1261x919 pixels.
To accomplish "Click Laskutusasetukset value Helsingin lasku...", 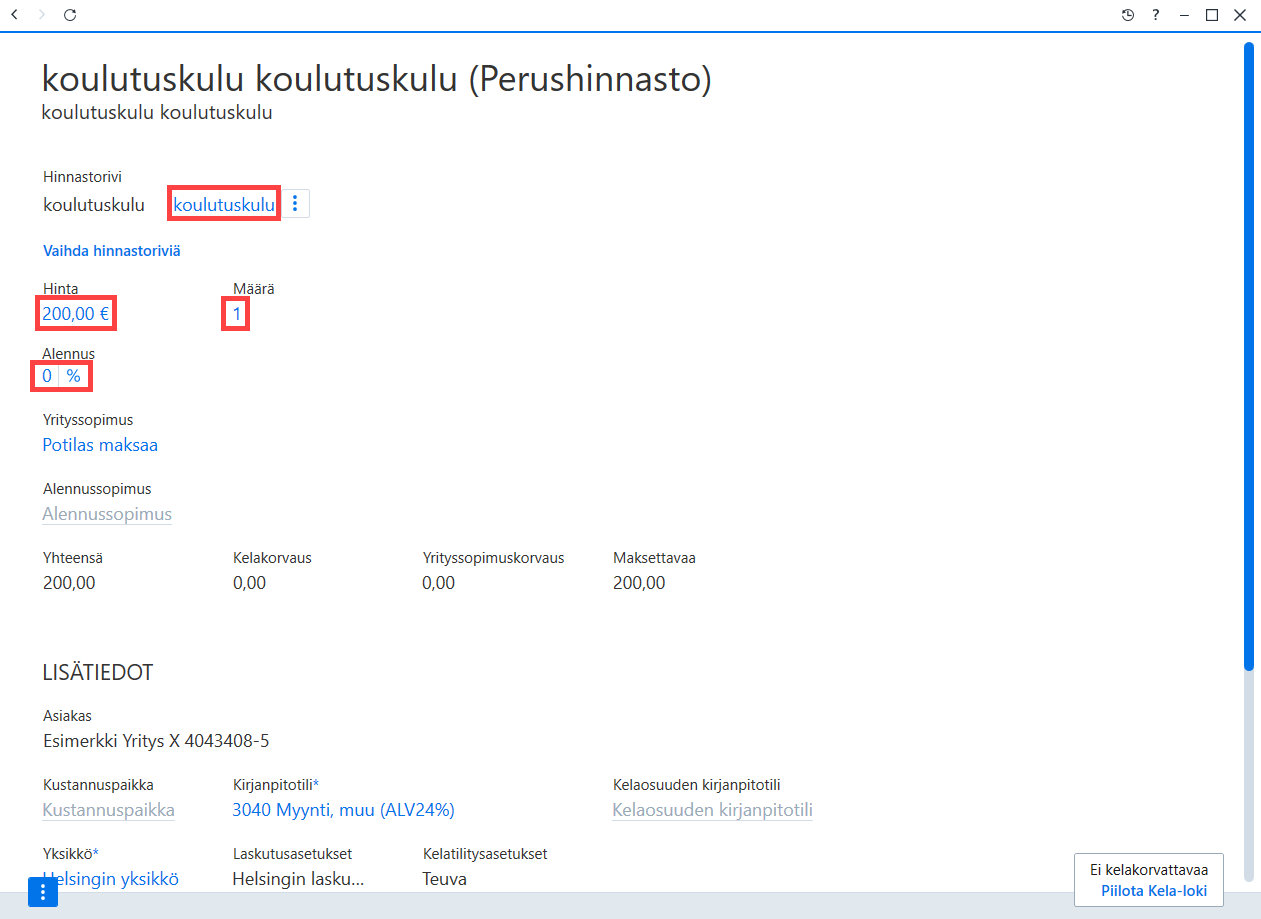I will click(x=298, y=879).
